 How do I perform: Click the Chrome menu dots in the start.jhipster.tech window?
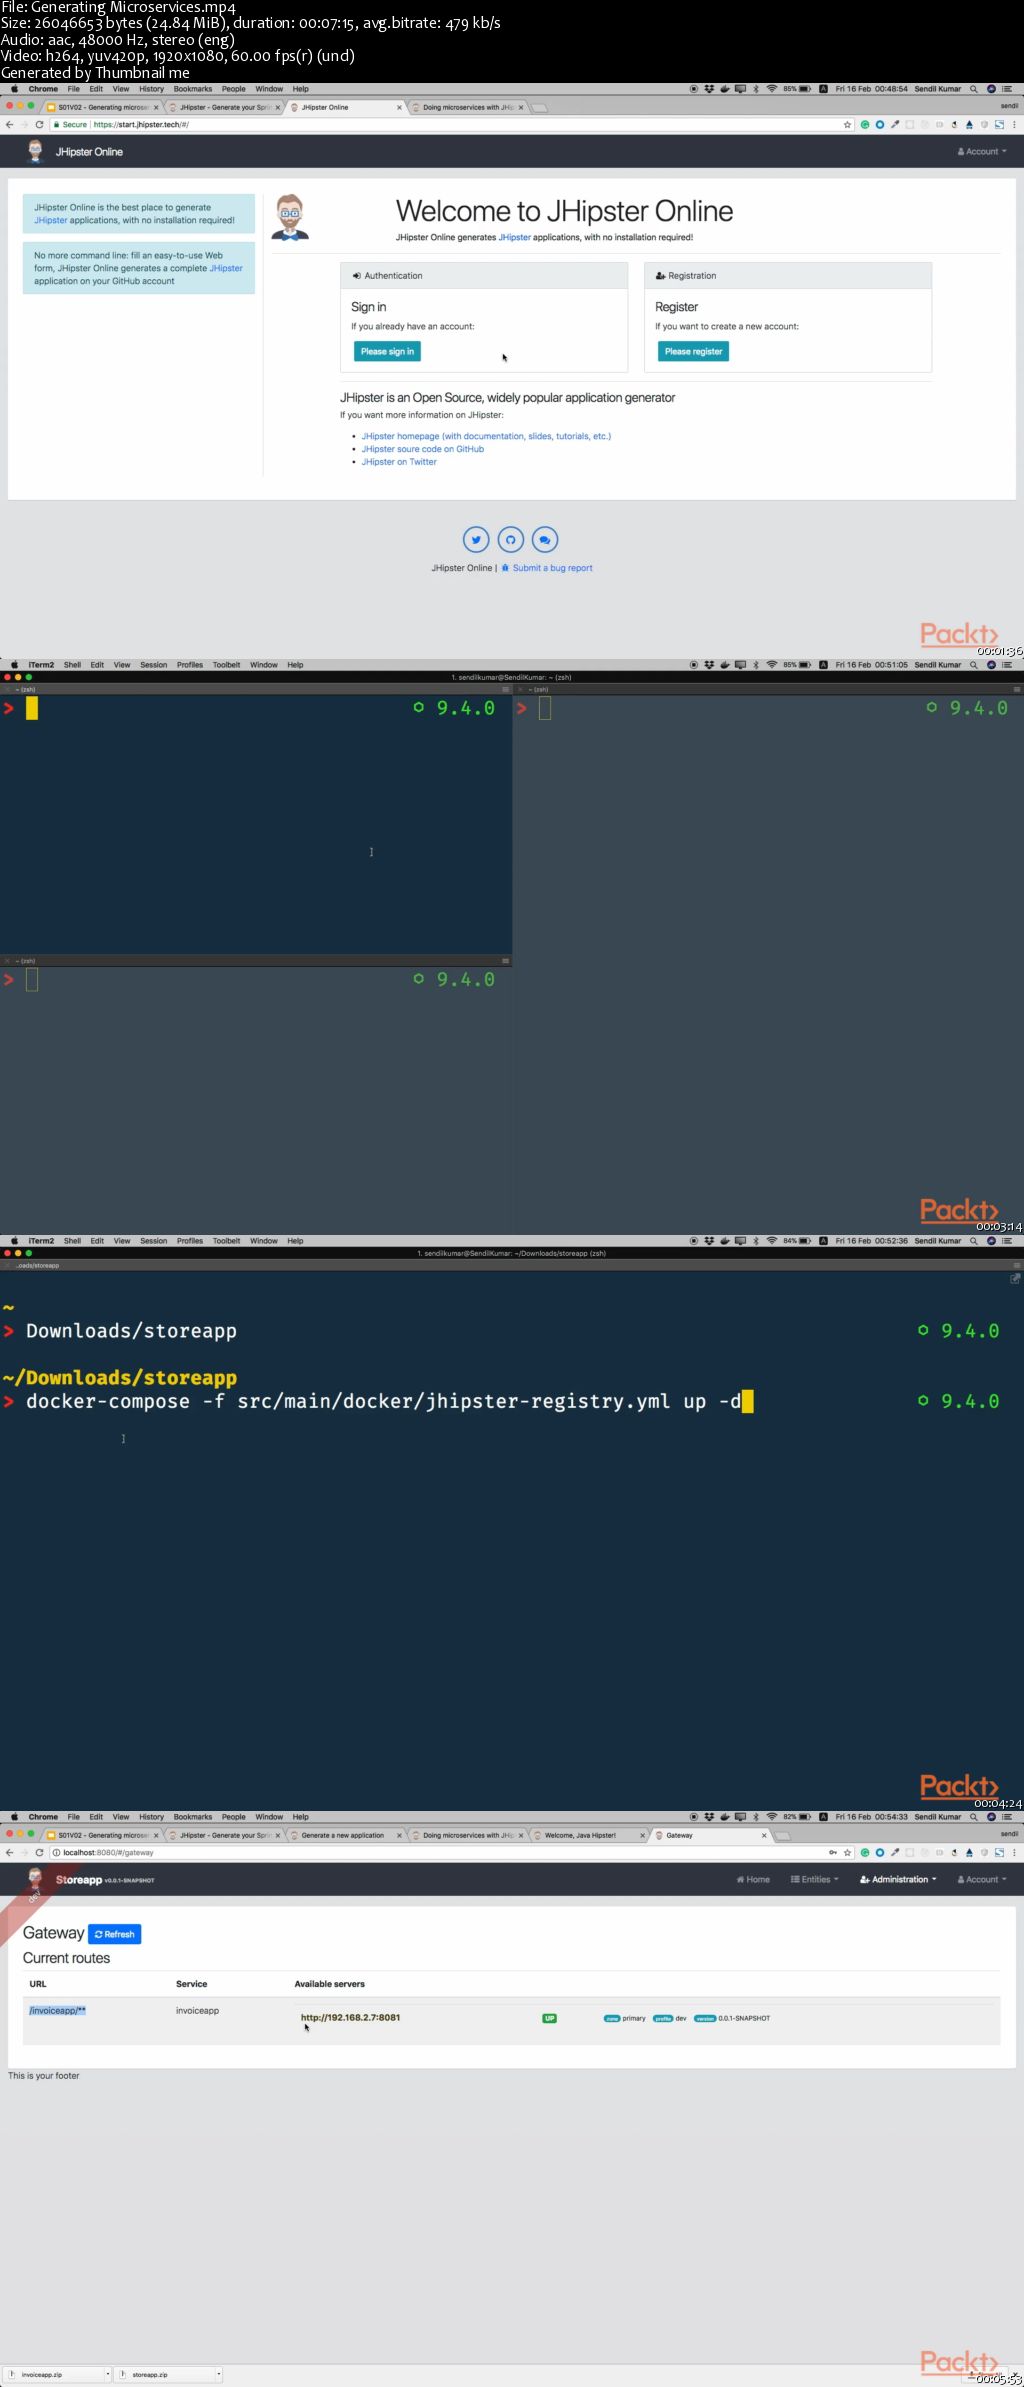coord(1014,125)
